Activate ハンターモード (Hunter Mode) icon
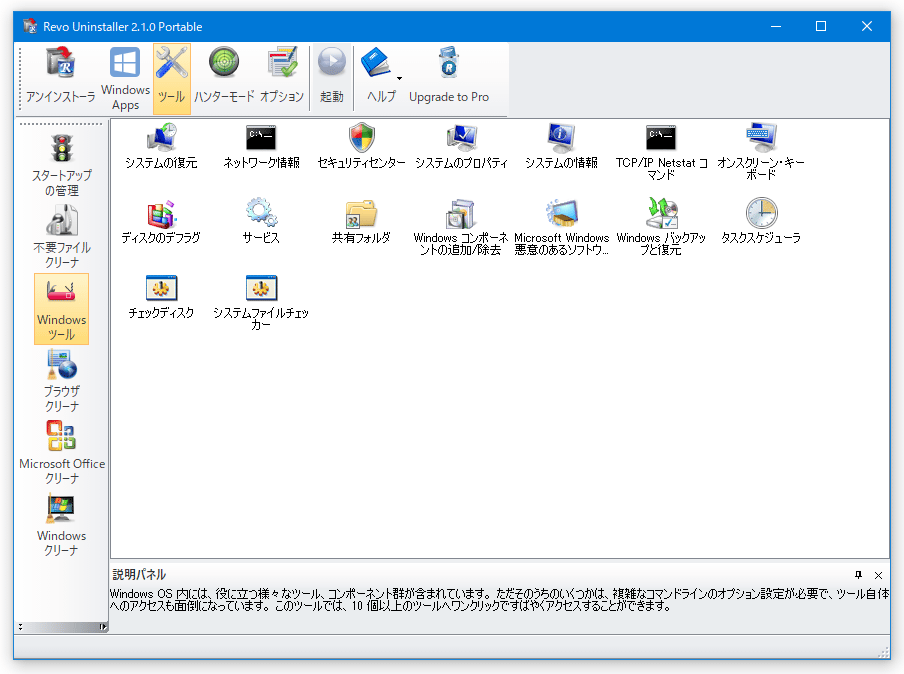The image size is (904, 674). pyautogui.click(x=224, y=76)
